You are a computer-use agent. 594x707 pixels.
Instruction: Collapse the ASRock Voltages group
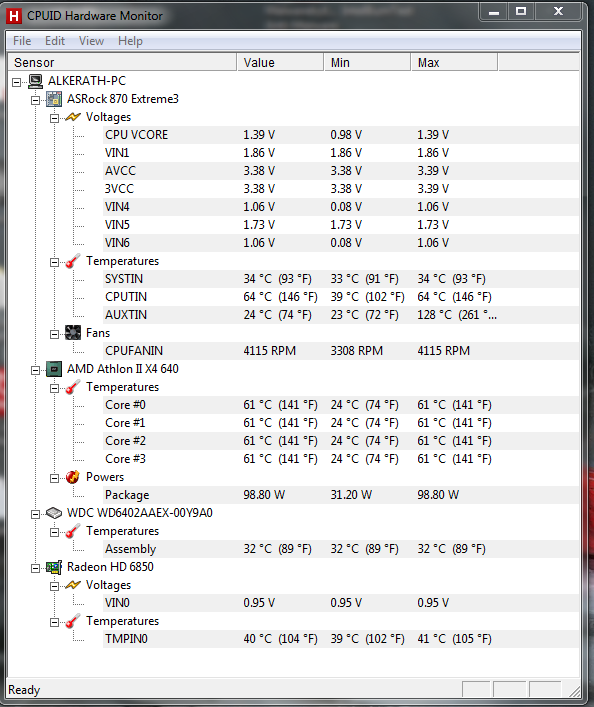point(54,118)
